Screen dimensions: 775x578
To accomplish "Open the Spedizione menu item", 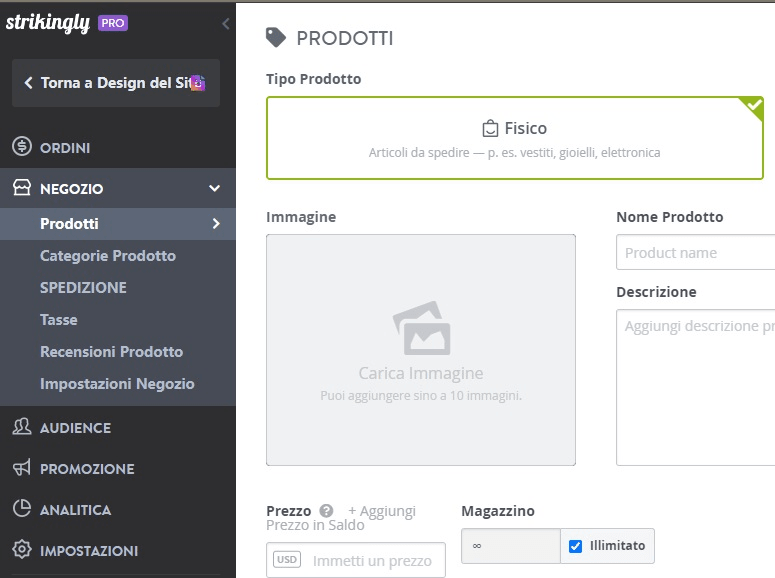I will click(x=83, y=288).
